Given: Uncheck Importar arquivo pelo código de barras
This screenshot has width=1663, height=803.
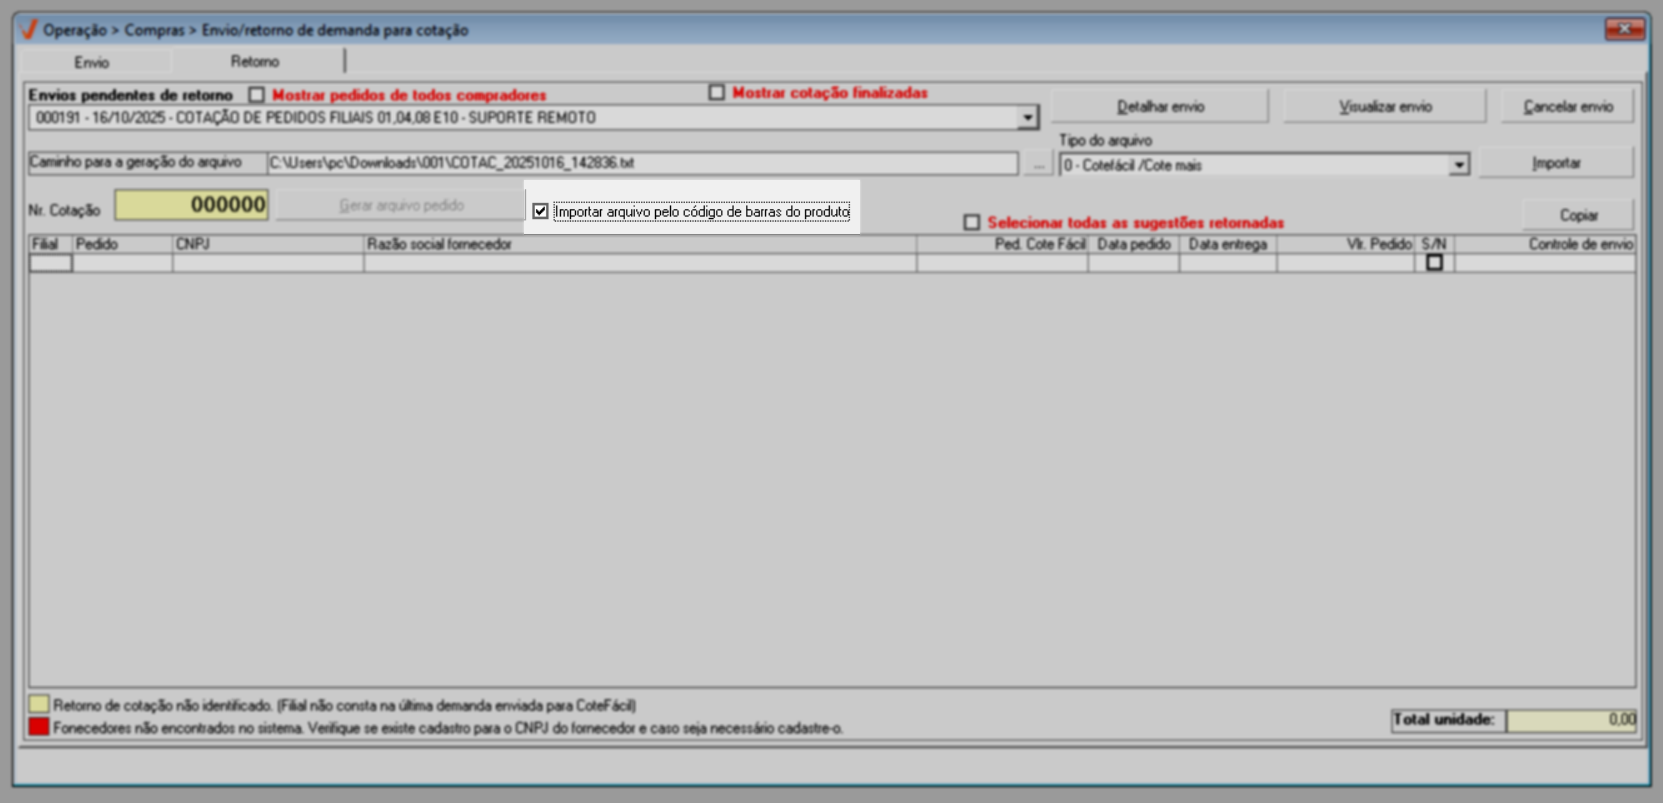Looking at the screenshot, I should point(541,211).
